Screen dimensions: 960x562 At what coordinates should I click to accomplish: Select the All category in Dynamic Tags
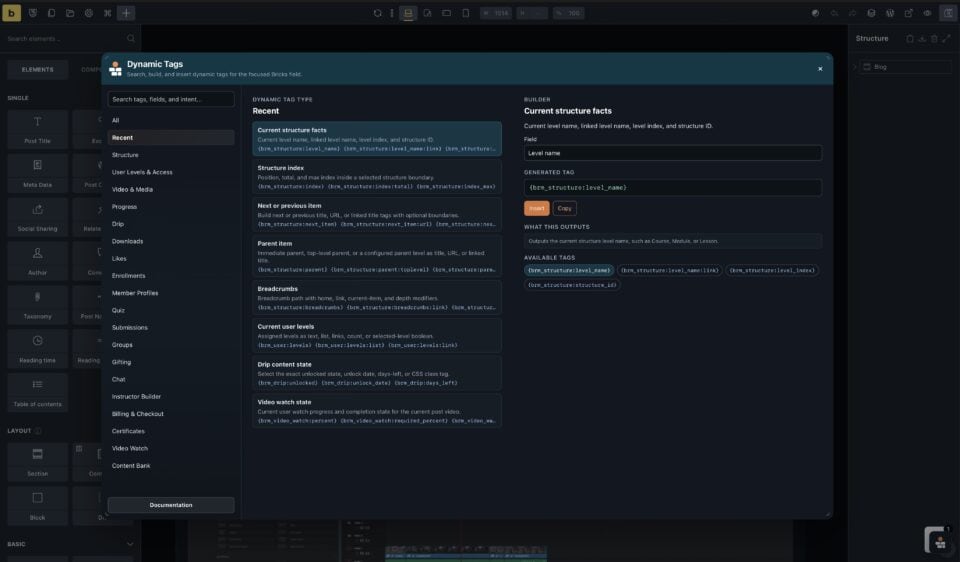pyautogui.click(x=171, y=121)
